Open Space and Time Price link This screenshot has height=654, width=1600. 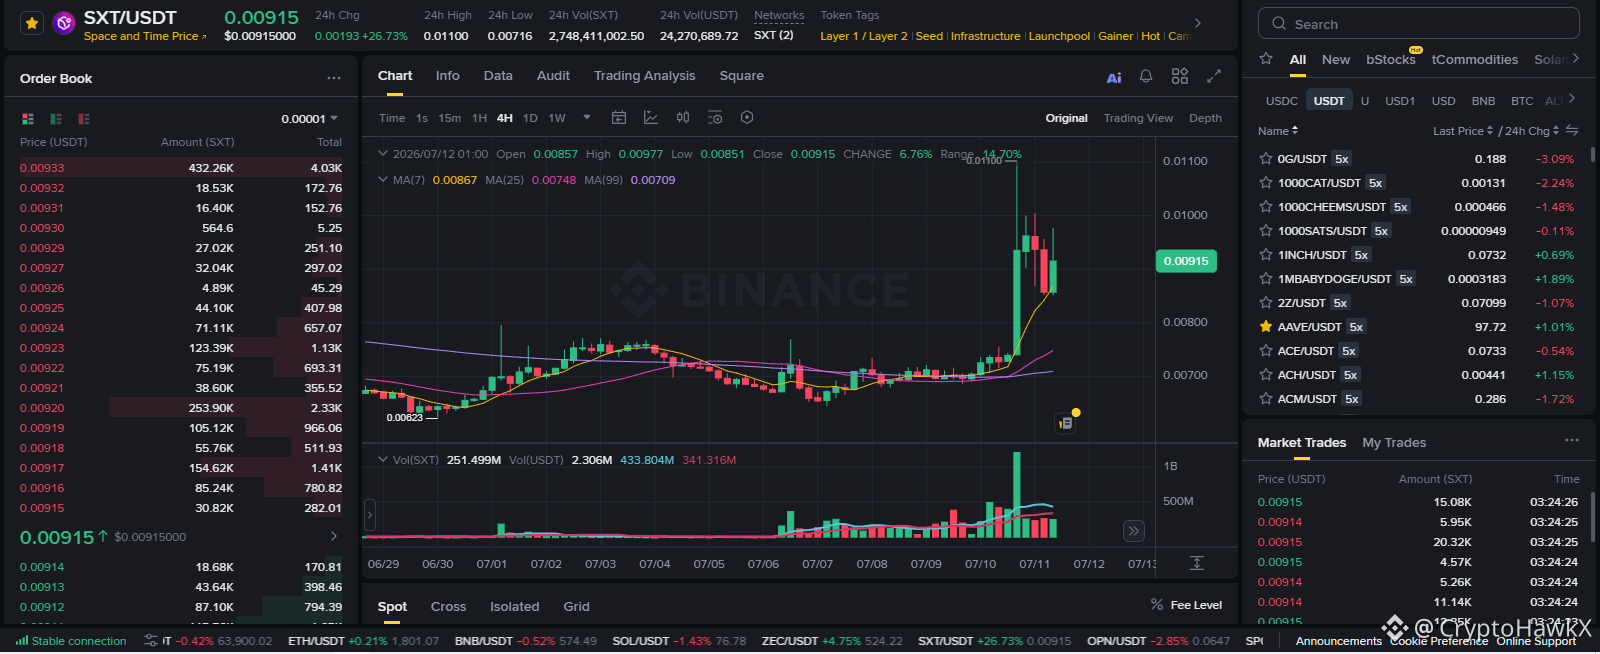tap(145, 37)
